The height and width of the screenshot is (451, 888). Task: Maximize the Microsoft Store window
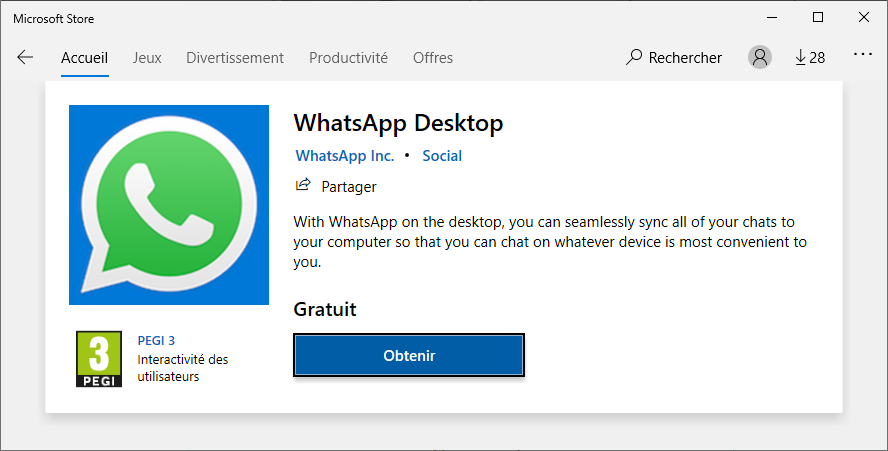[x=818, y=18]
